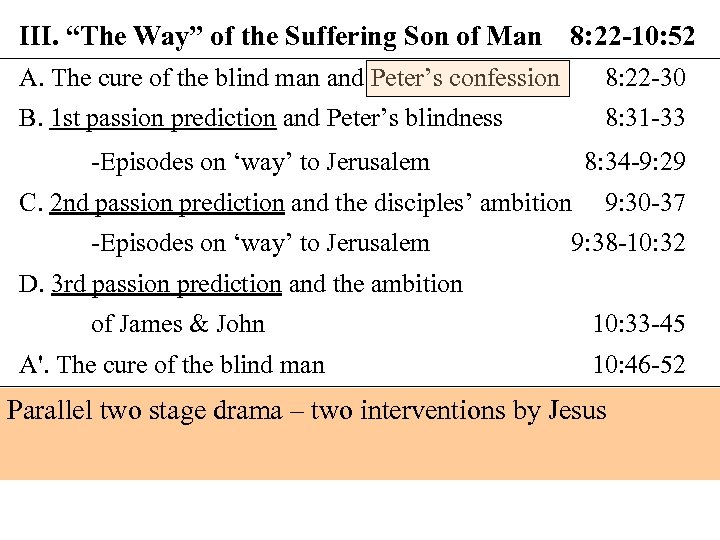
Task: Select the verse reference 9:30-37
Action: click(645, 203)
